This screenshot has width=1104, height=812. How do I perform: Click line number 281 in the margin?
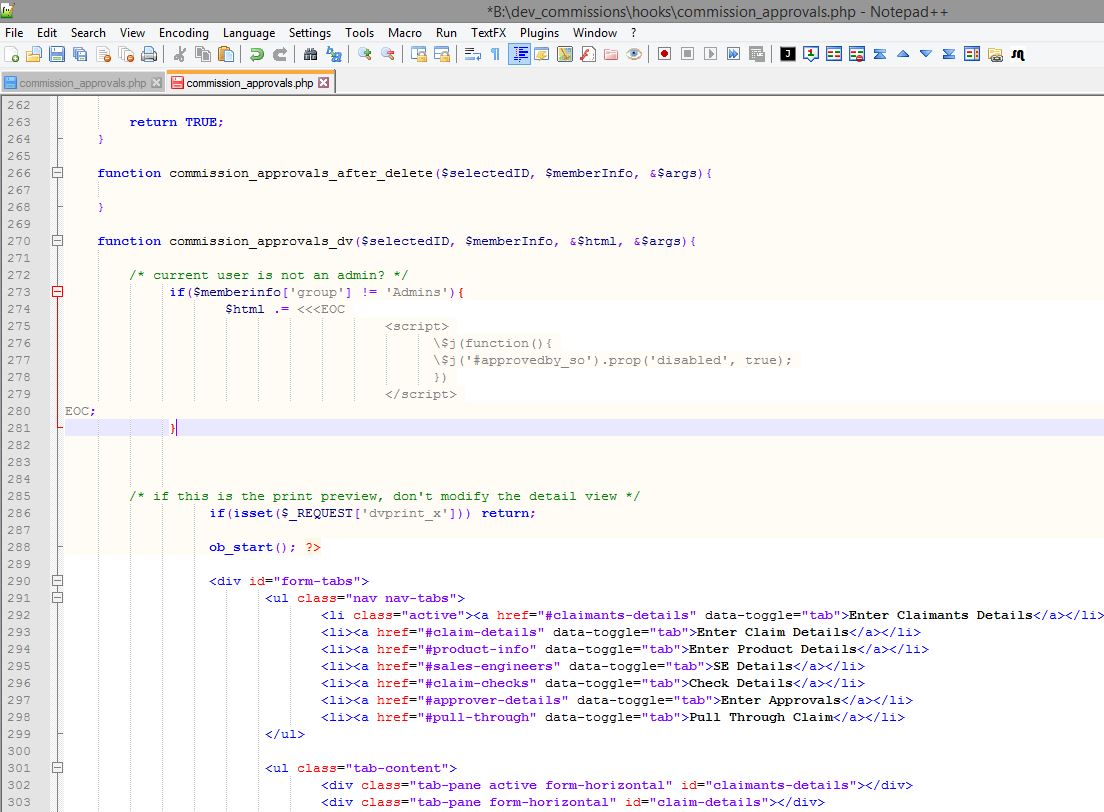pyautogui.click(x=19, y=427)
